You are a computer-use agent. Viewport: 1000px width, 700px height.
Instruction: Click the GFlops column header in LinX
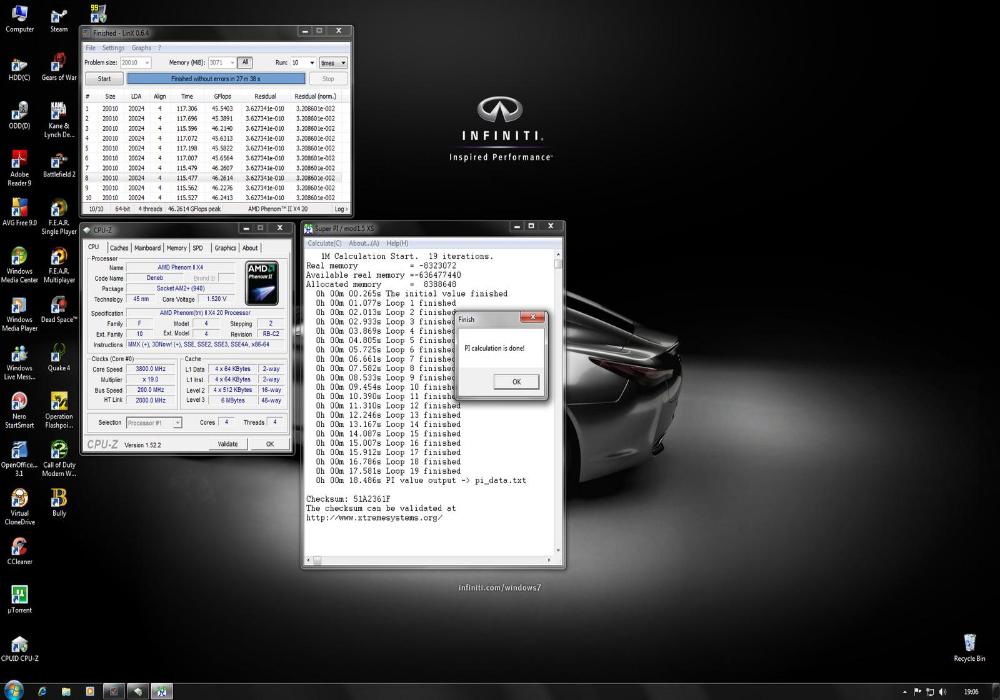(223, 96)
